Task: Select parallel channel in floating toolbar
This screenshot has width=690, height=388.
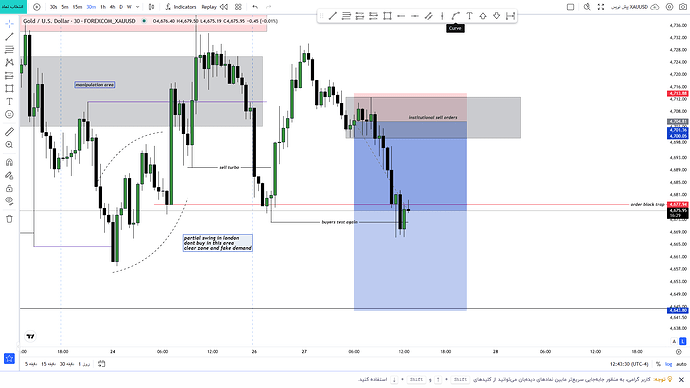Action: click(428, 16)
